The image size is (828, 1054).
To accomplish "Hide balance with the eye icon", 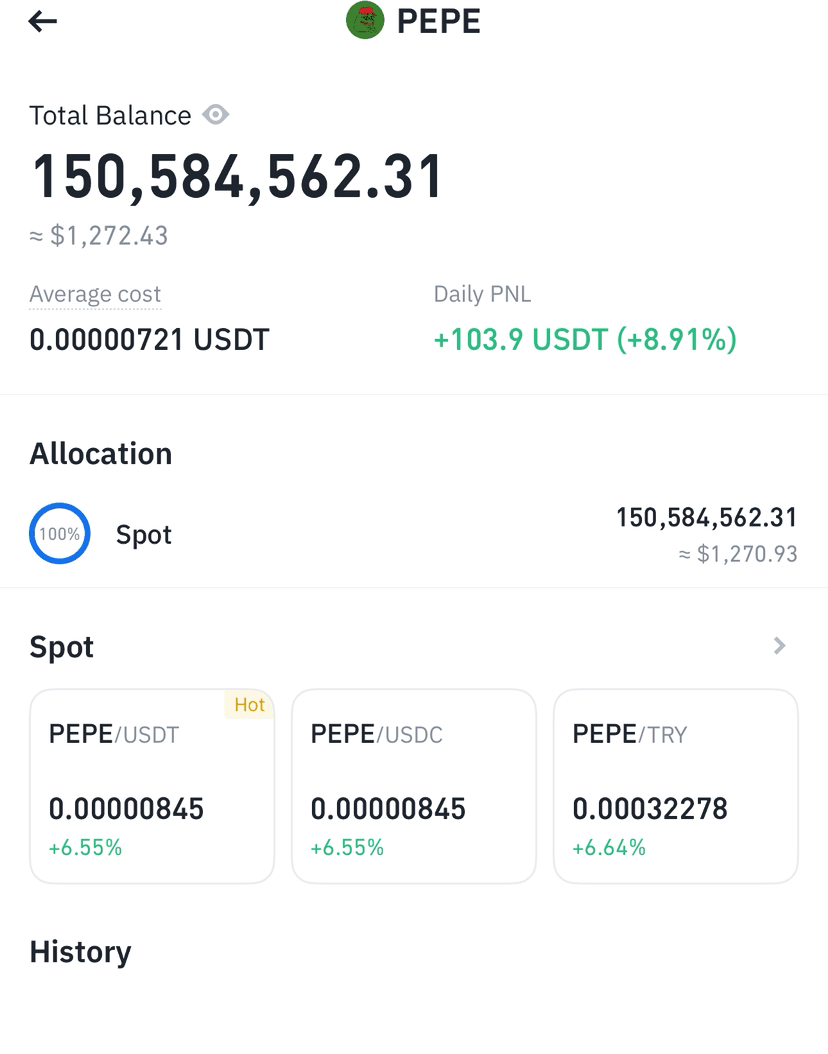I will tap(216, 115).
